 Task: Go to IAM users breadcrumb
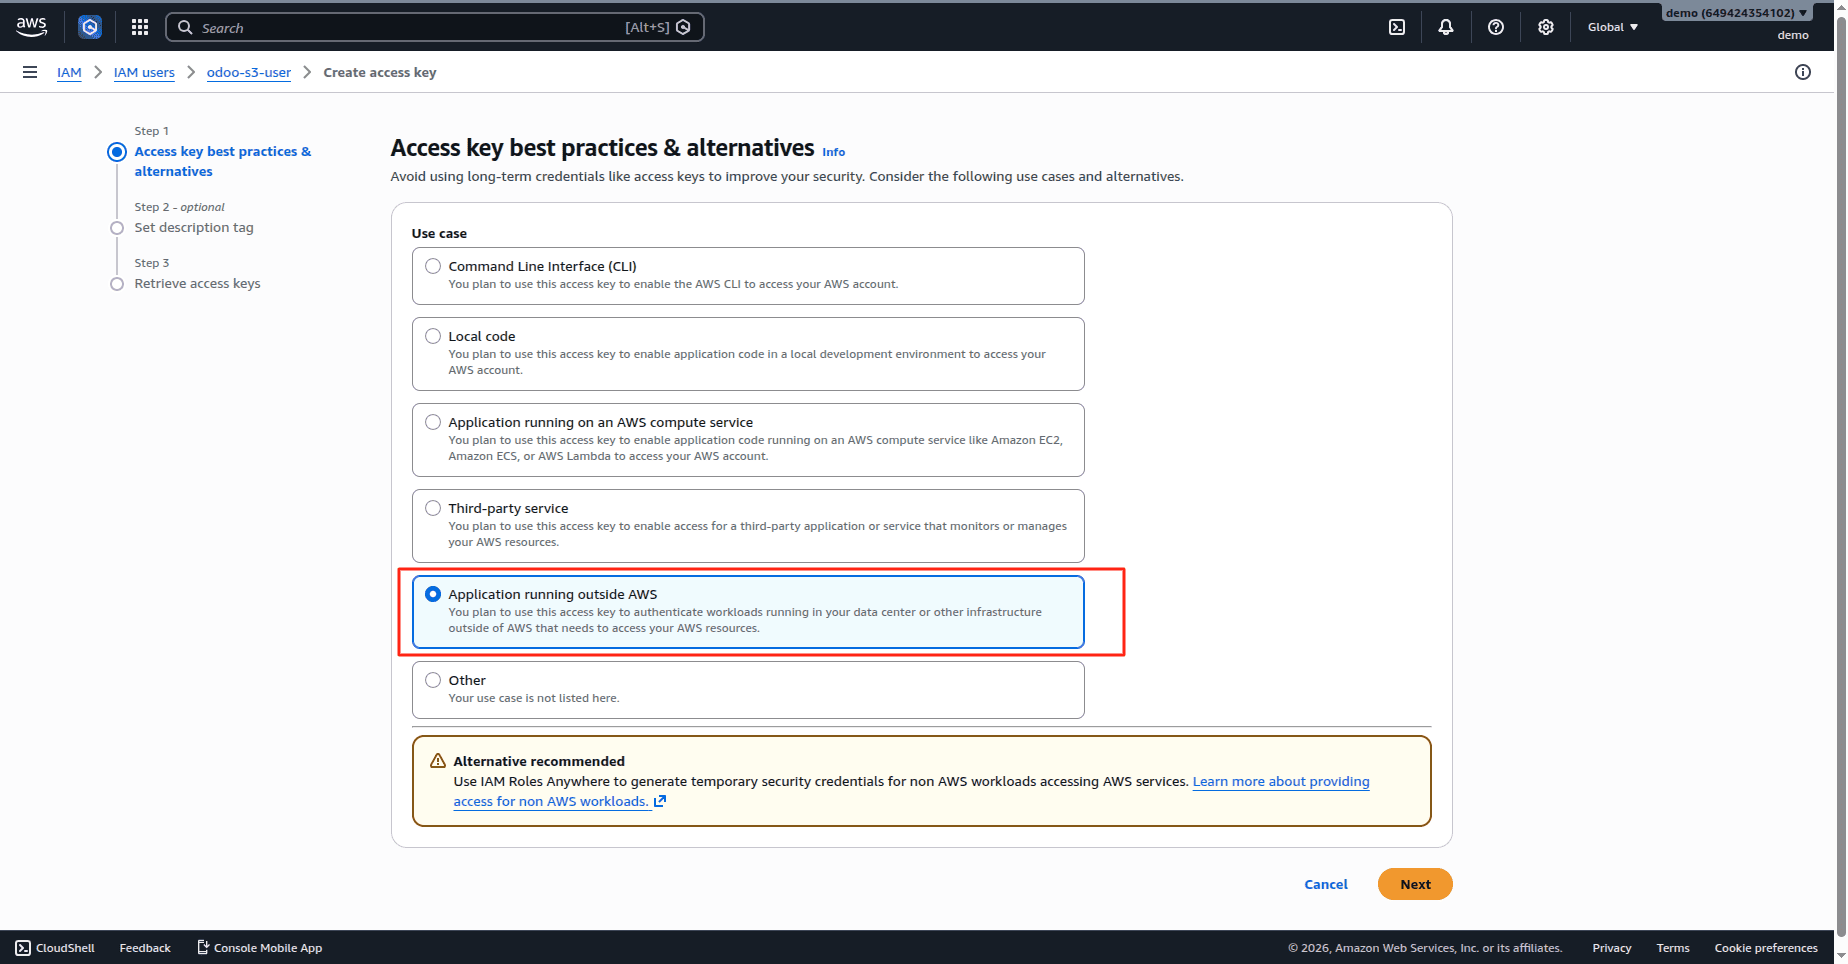pyautogui.click(x=144, y=72)
